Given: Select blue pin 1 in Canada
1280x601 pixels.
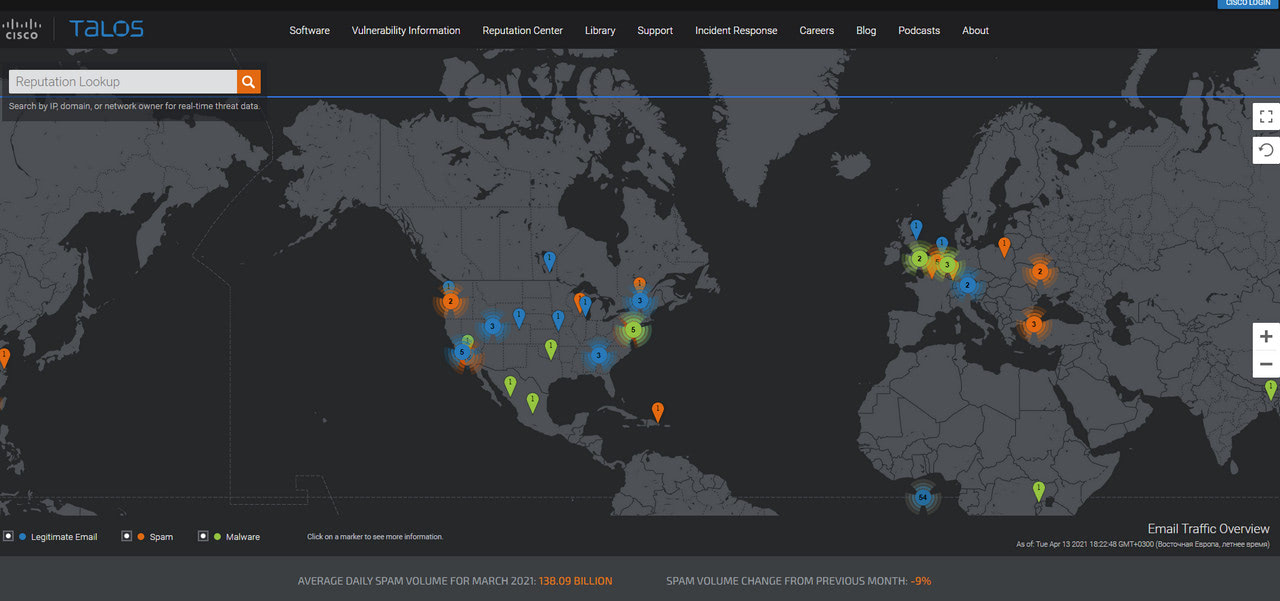Looking at the screenshot, I should 548,260.
